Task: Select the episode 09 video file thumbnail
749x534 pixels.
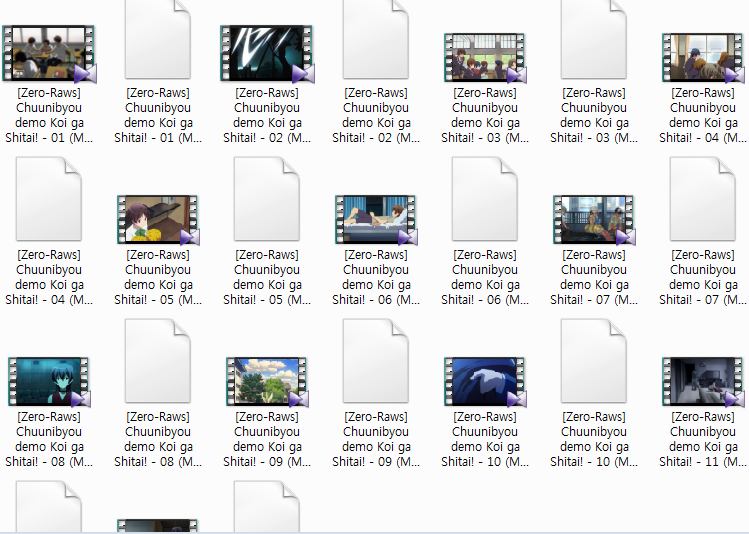Action: coord(267,381)
